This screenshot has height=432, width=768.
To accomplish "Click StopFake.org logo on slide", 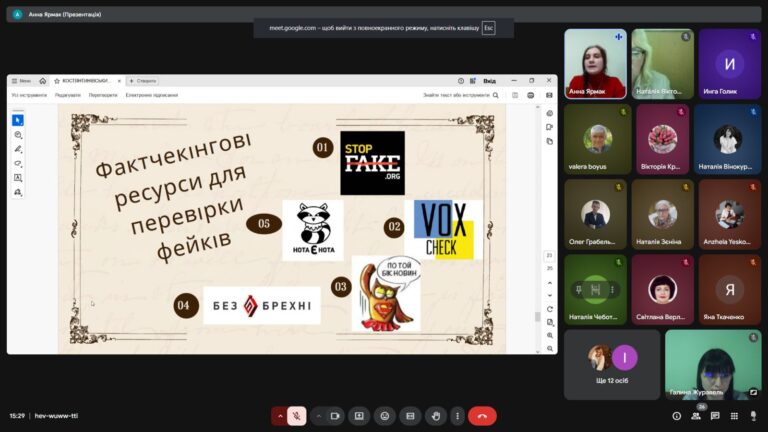I will click(372, 163).
